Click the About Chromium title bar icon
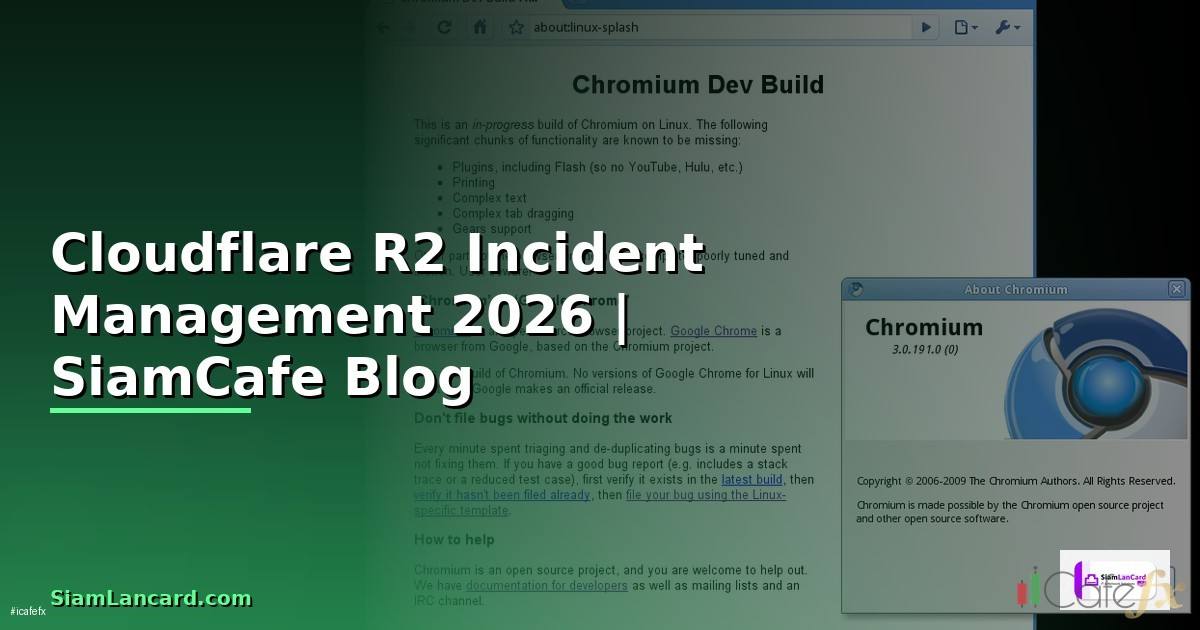Image resolution: width=1200 pixels, height=630 pixels. tap(856, 289)
